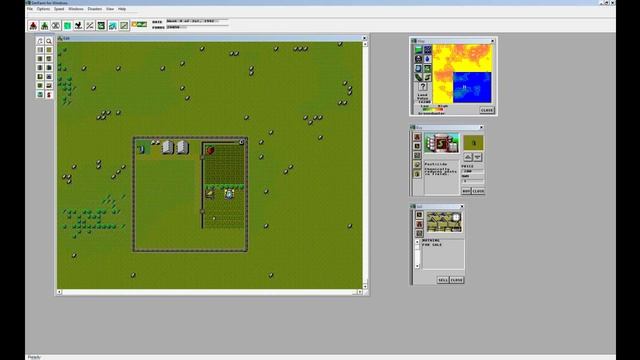Click the dark green S icon in top toolbar
The height and width of the screenshot is (360, 640).
pos(101,26)
